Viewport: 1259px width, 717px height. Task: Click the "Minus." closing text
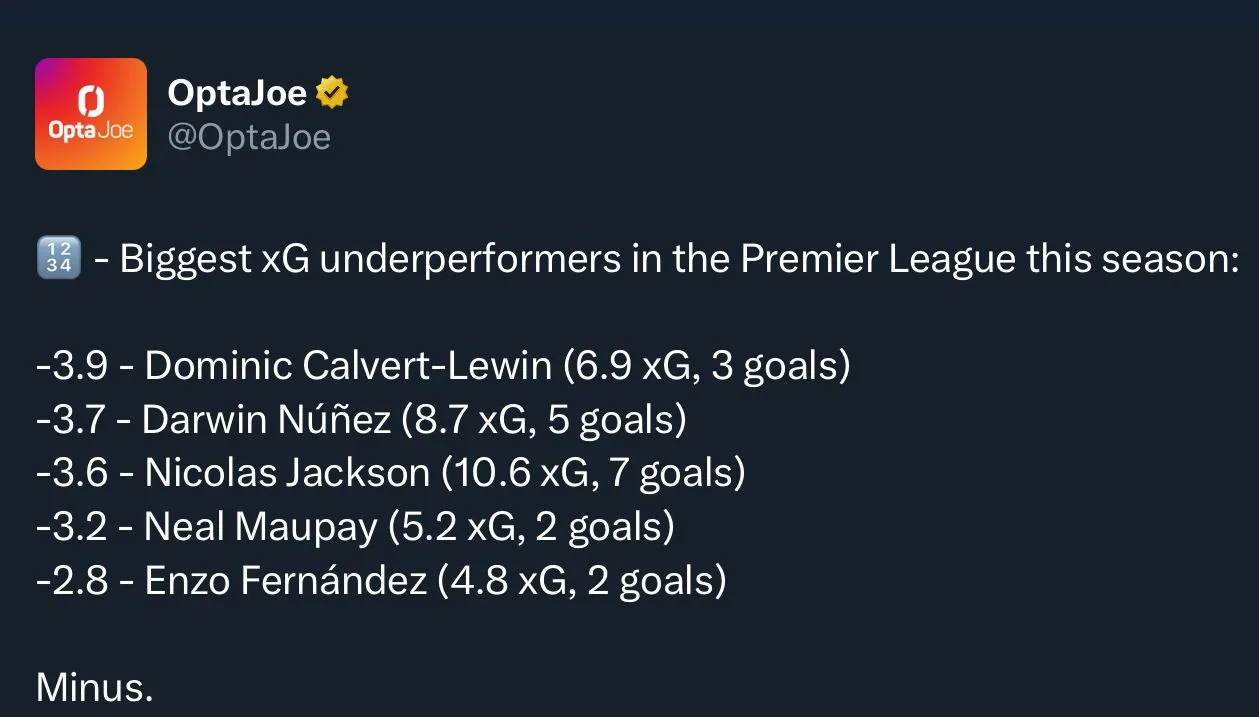(95, 687)
